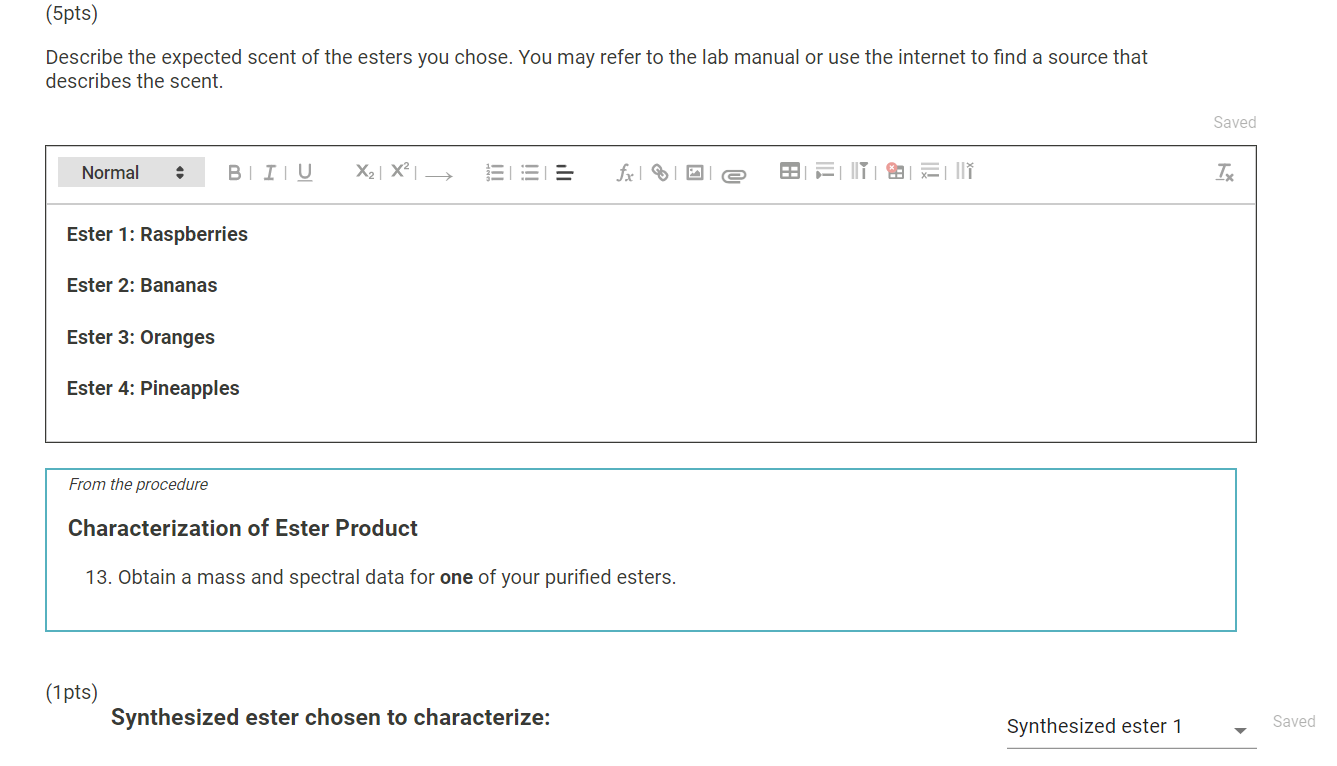Attach a file using the paperclip icon
The height and width of the screenshot is (766, 1337).
(x=733, y=173)
